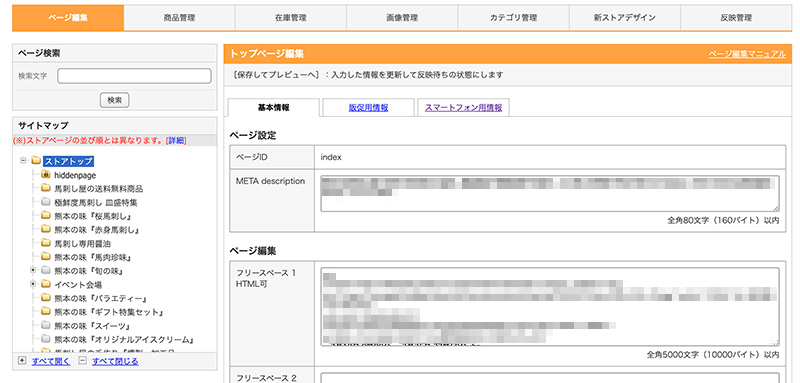Select 馬刺し専用醤油 in the sitemap

click(x=82, y=243)
